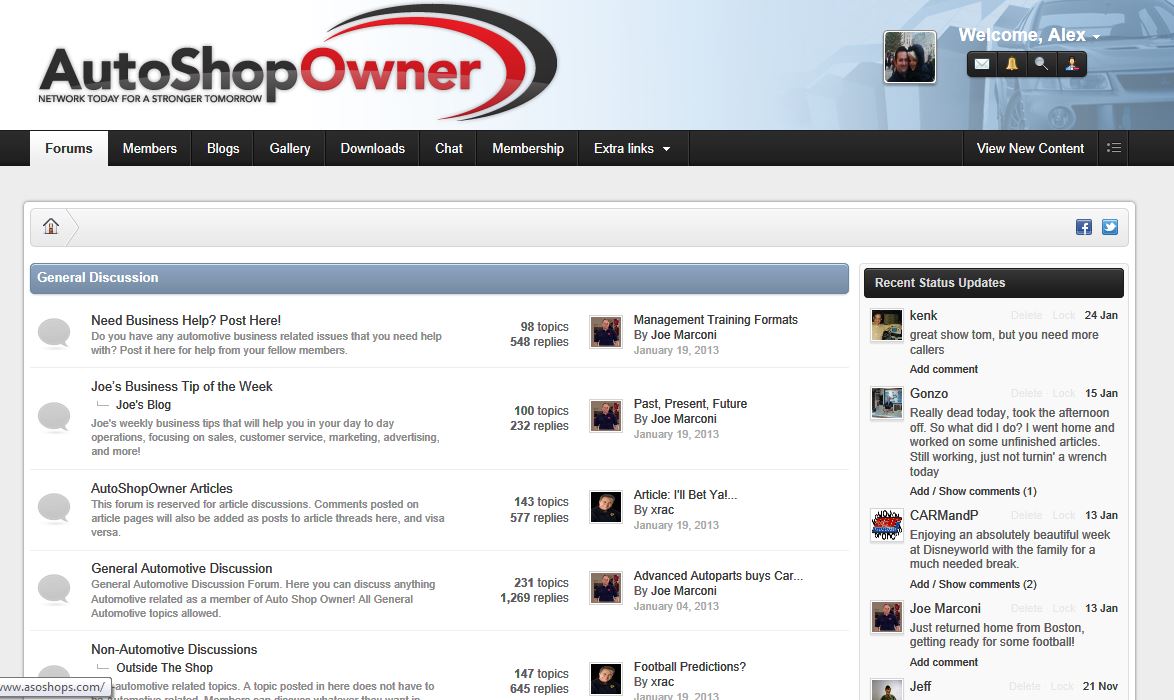The width and height of the screenshot is (1174, 700).
Task: Click forum status bubble for Need Business Help
Action: point(54,333)
